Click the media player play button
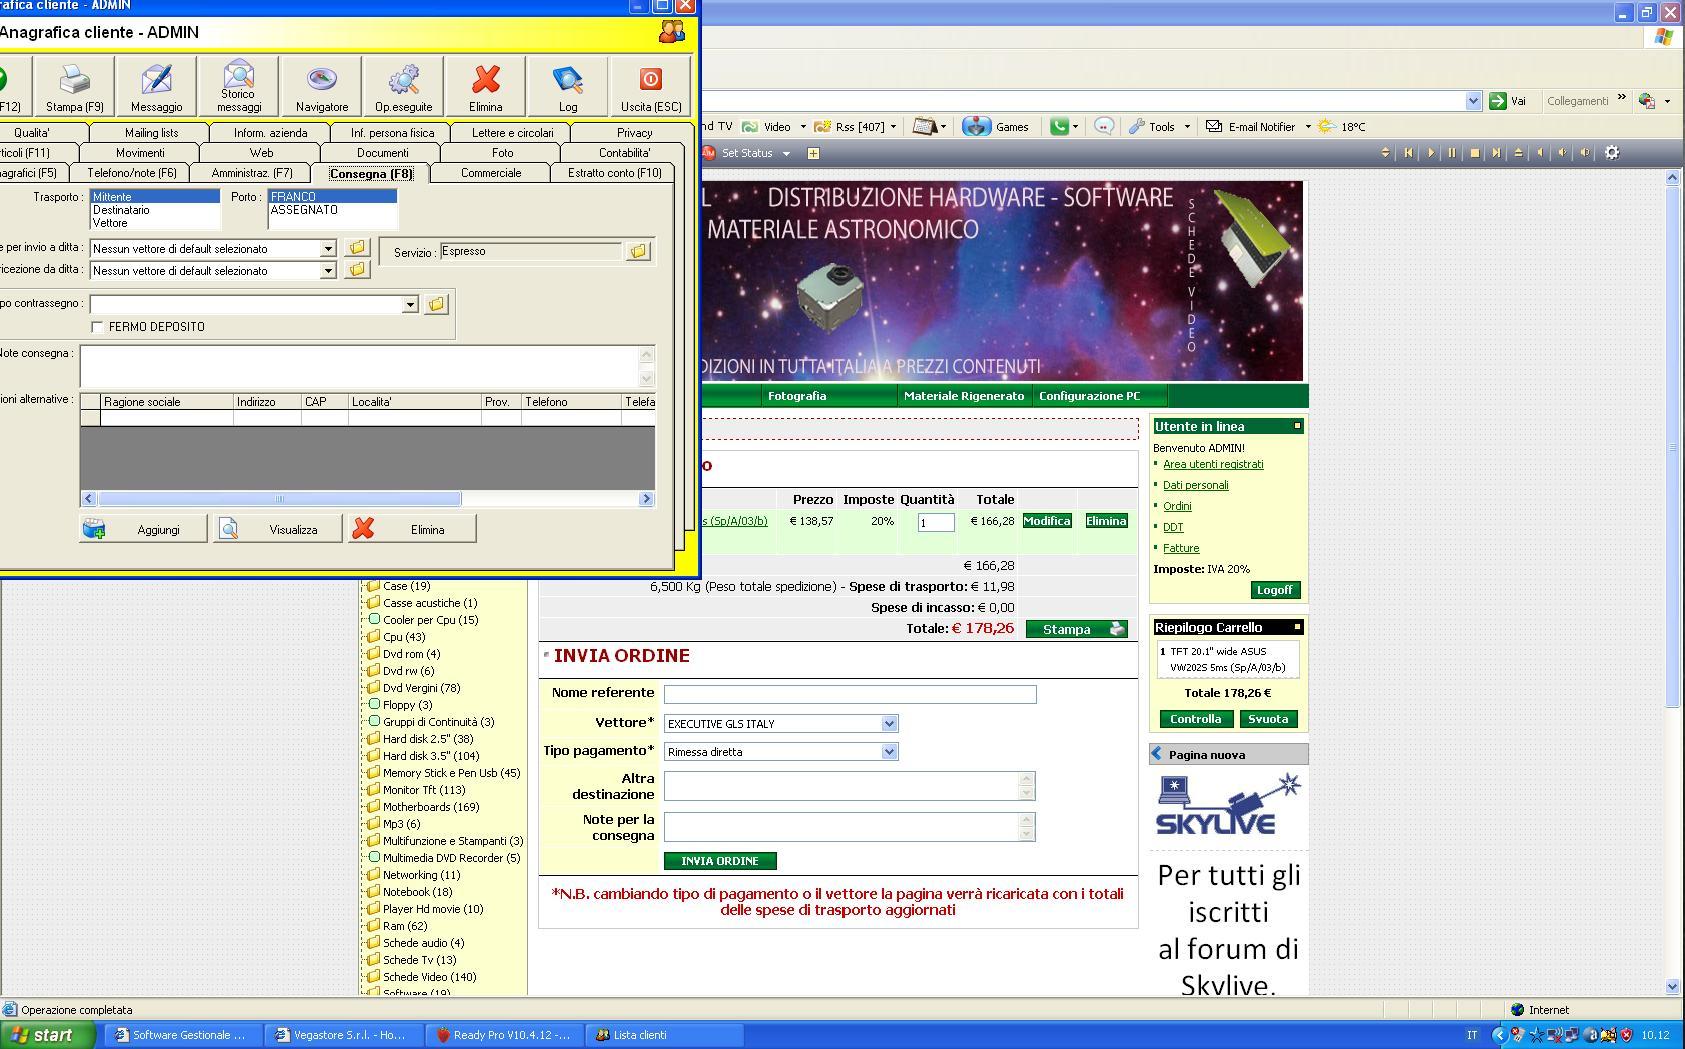 pyautogui.click(x=1430, y=153)
